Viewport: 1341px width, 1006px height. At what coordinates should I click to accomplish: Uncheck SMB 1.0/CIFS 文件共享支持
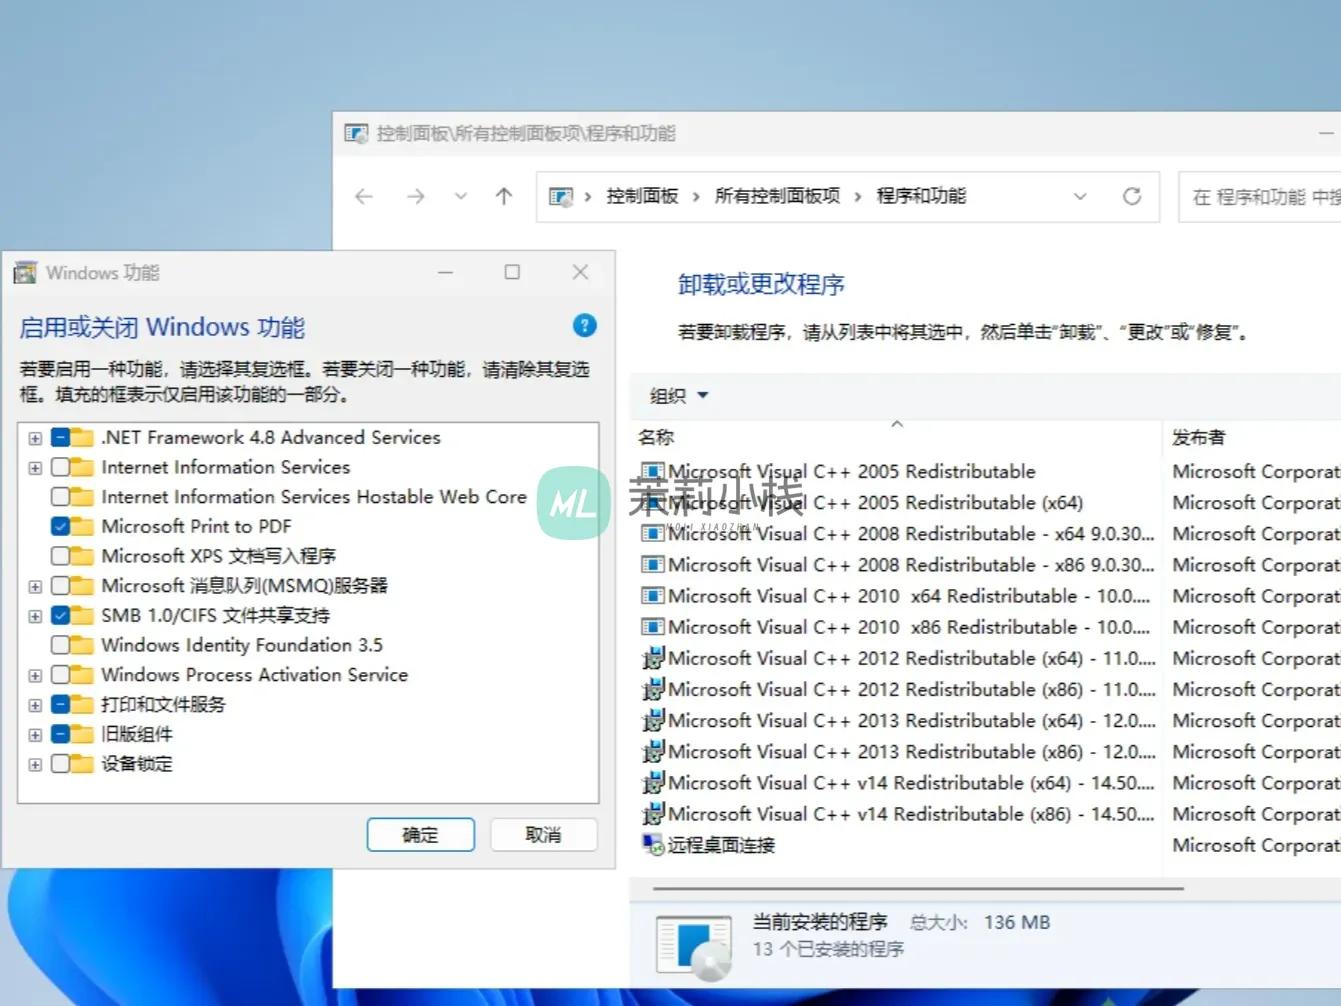click(x=60, y=615)
